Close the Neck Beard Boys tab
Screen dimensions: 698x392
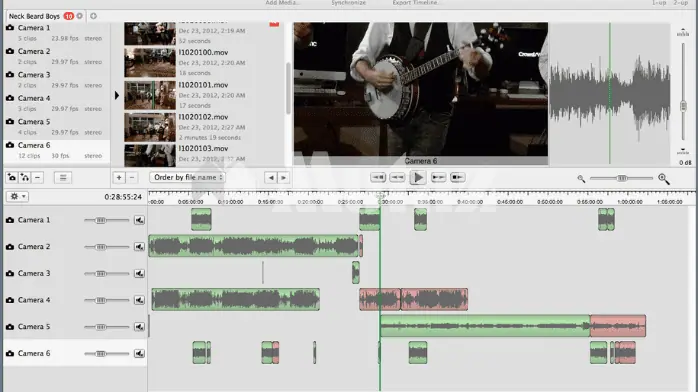80,16
